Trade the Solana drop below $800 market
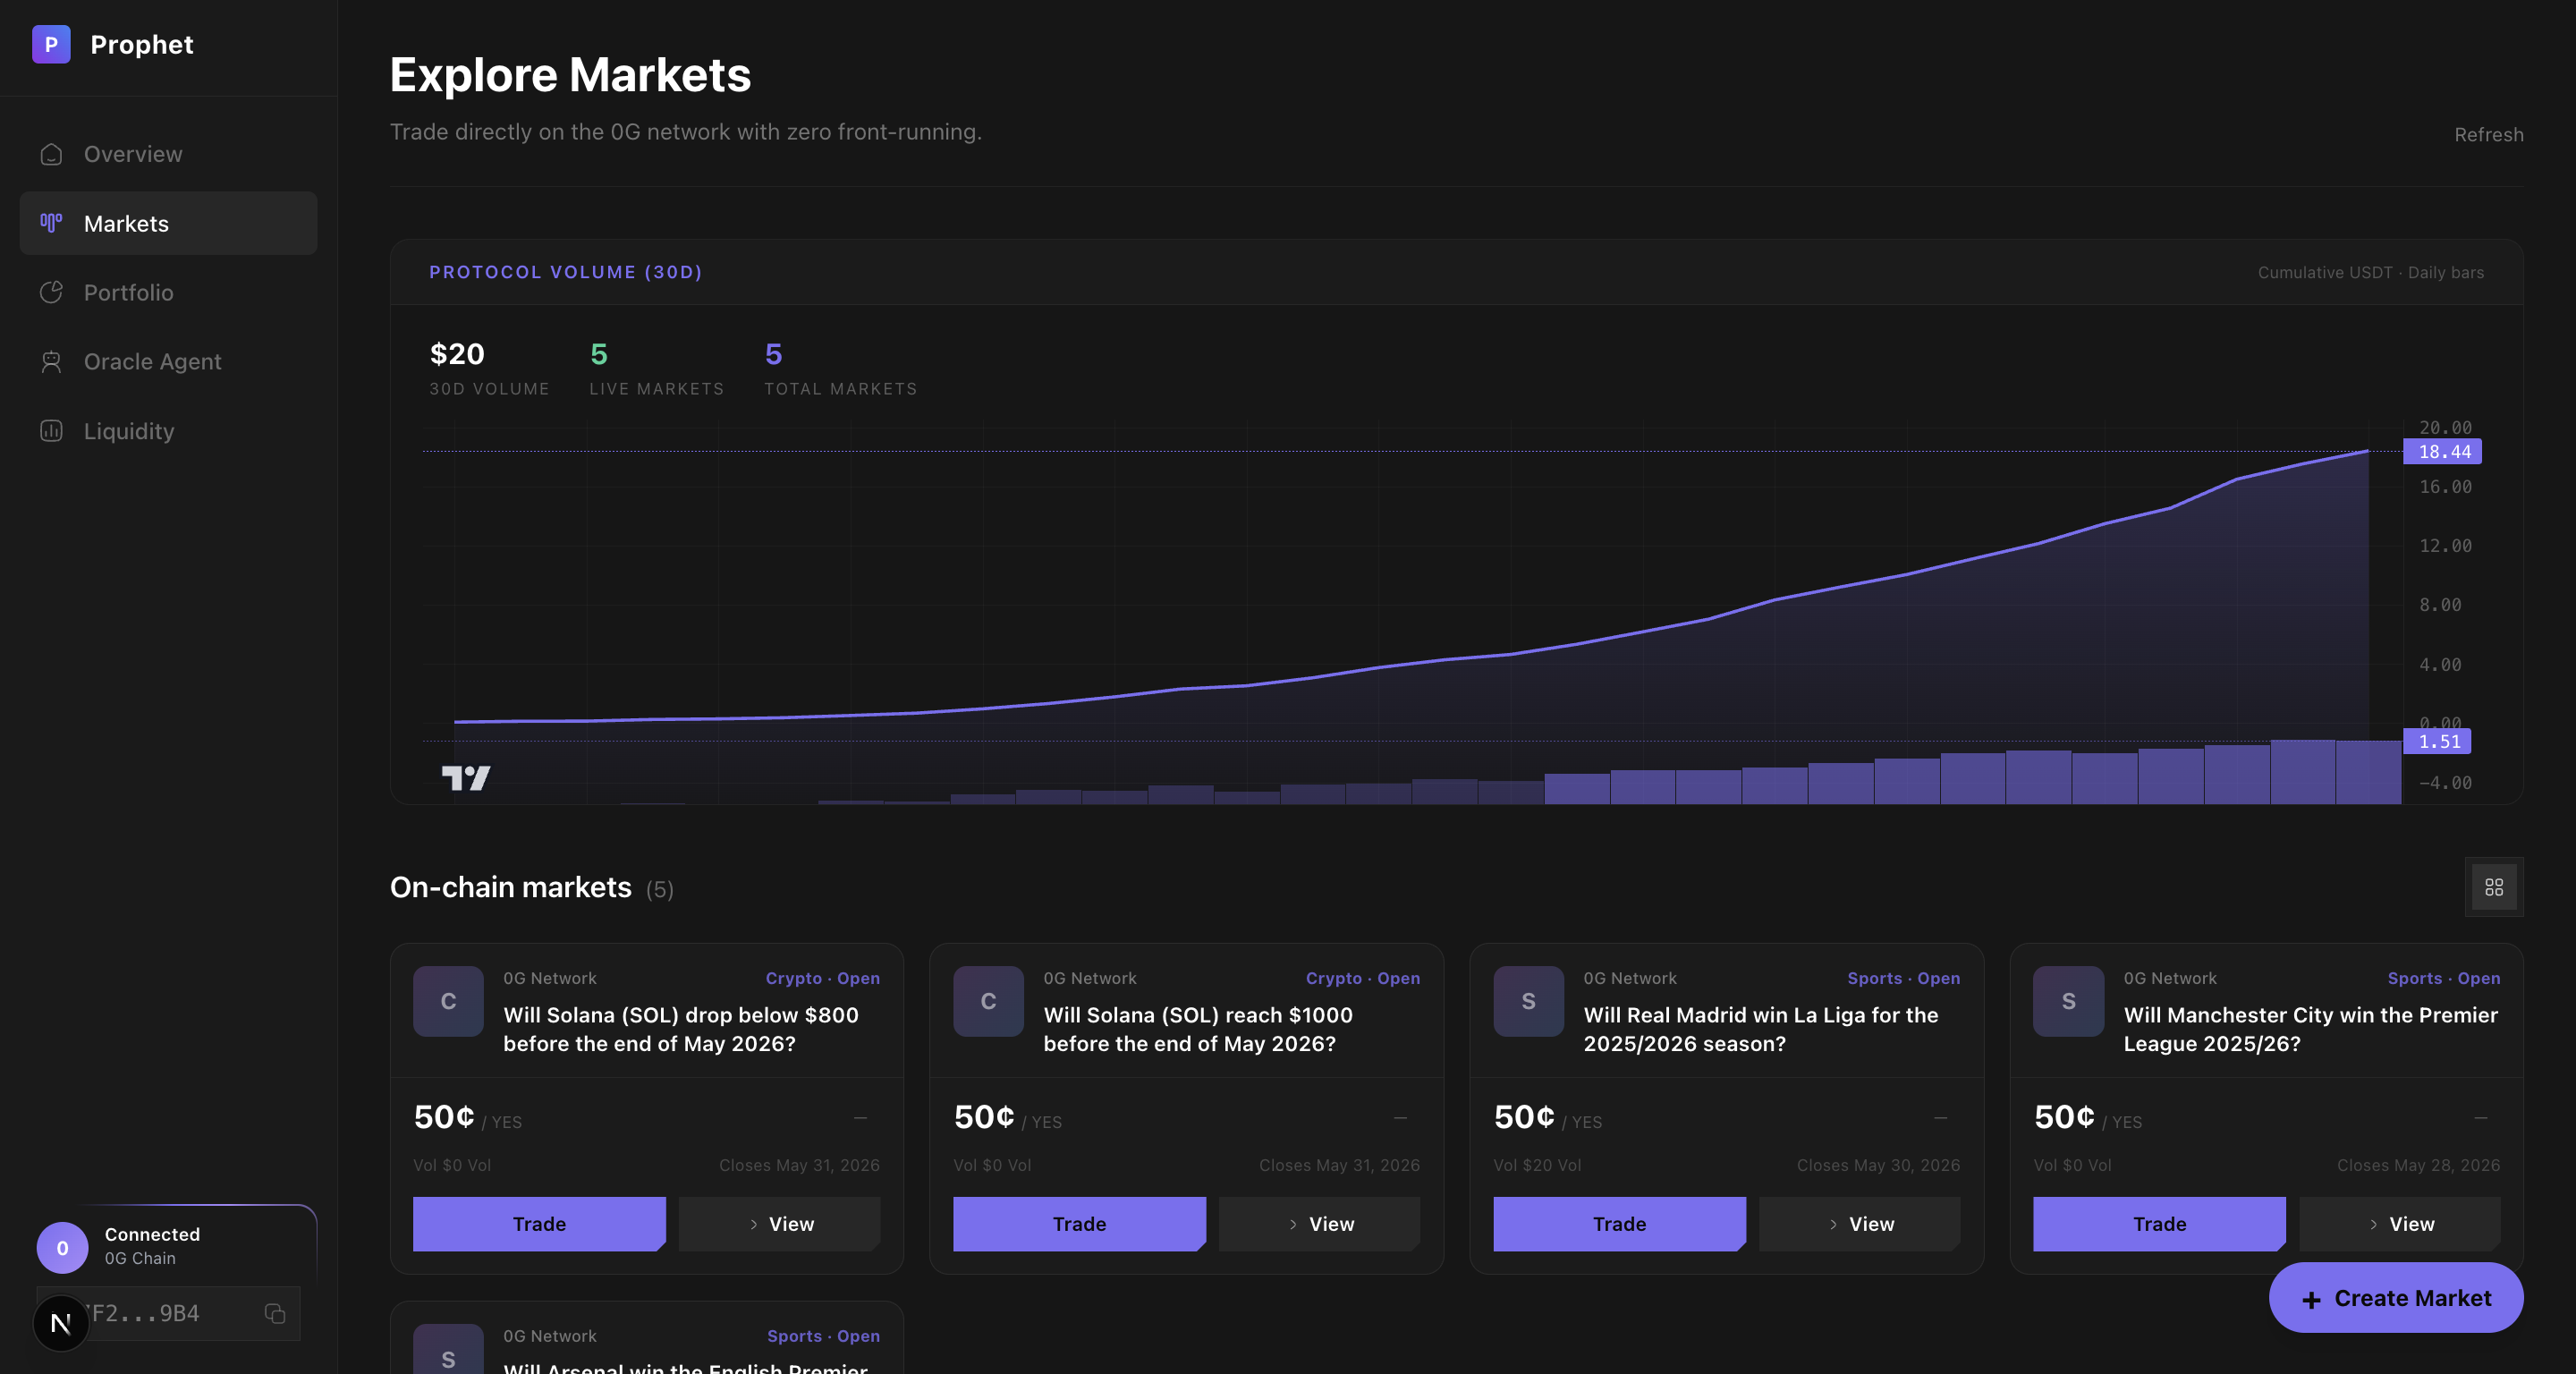Image resolution: width=2576 pixels, height=1374 pixels. 539,1224
